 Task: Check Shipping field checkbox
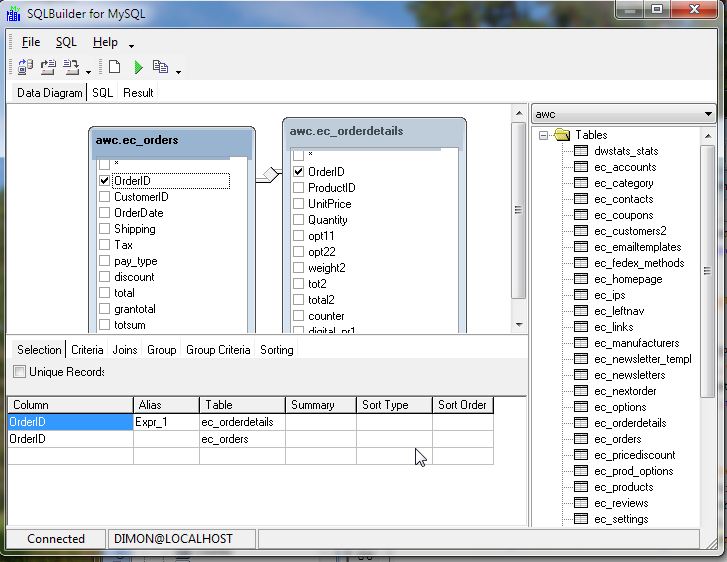click(104, 229)
